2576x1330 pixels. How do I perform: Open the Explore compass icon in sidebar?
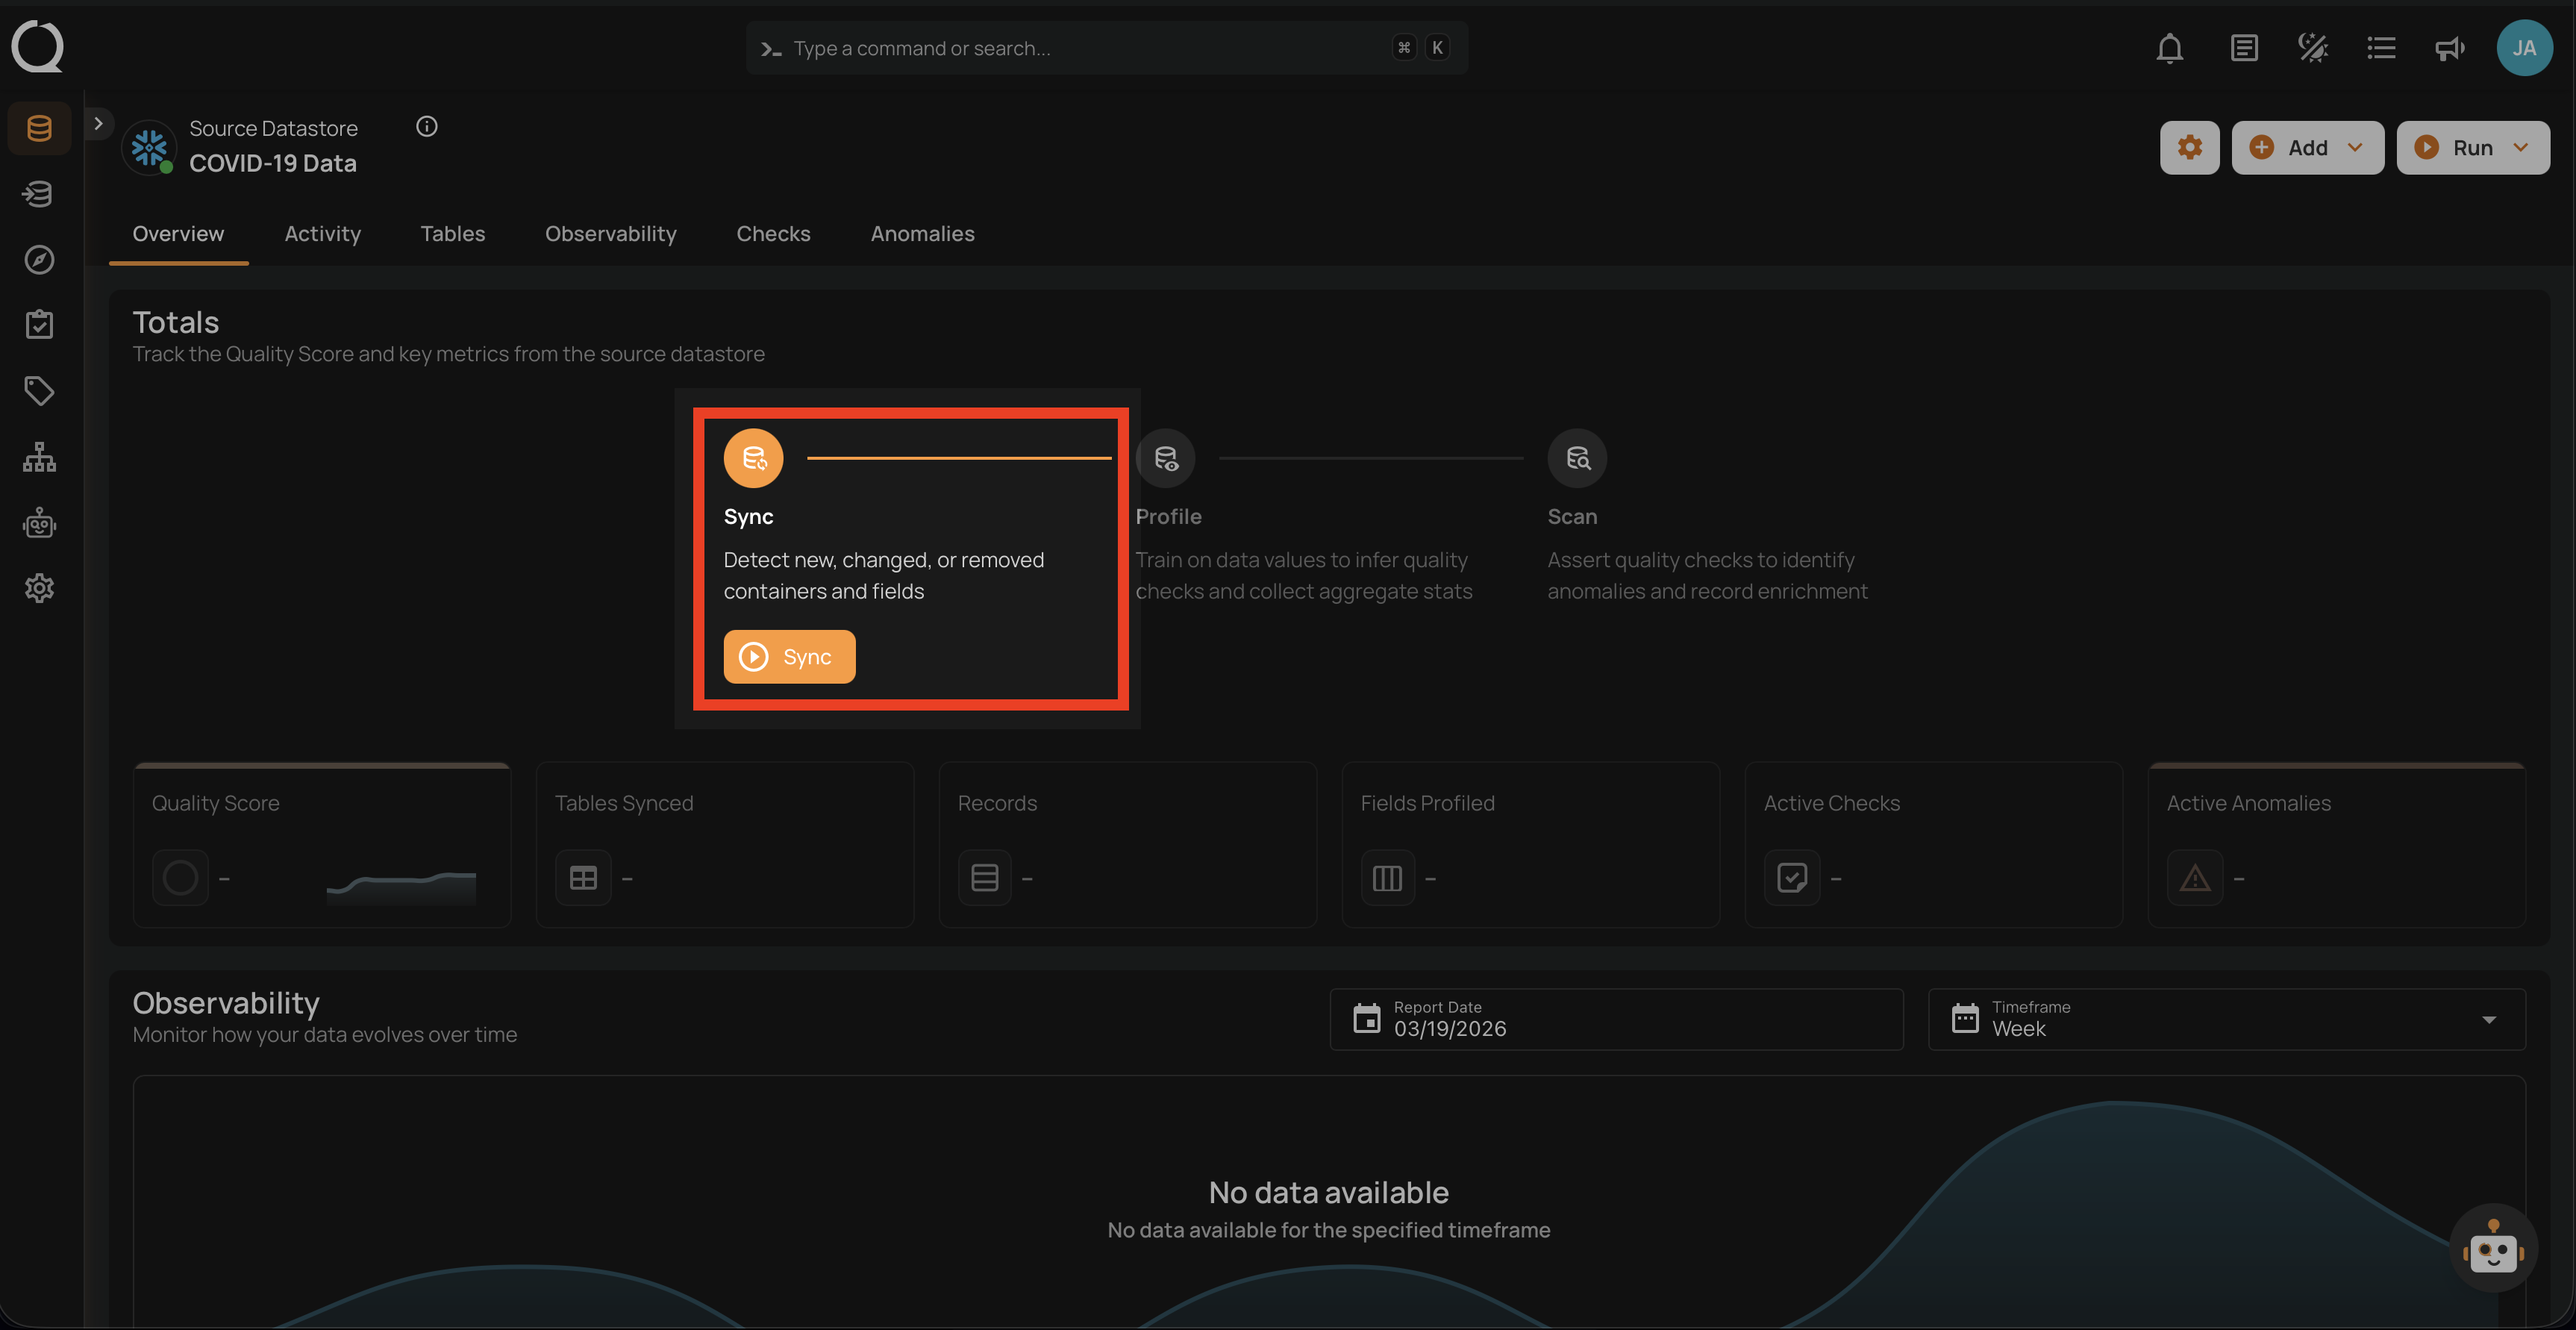click(x=39, y=260)
